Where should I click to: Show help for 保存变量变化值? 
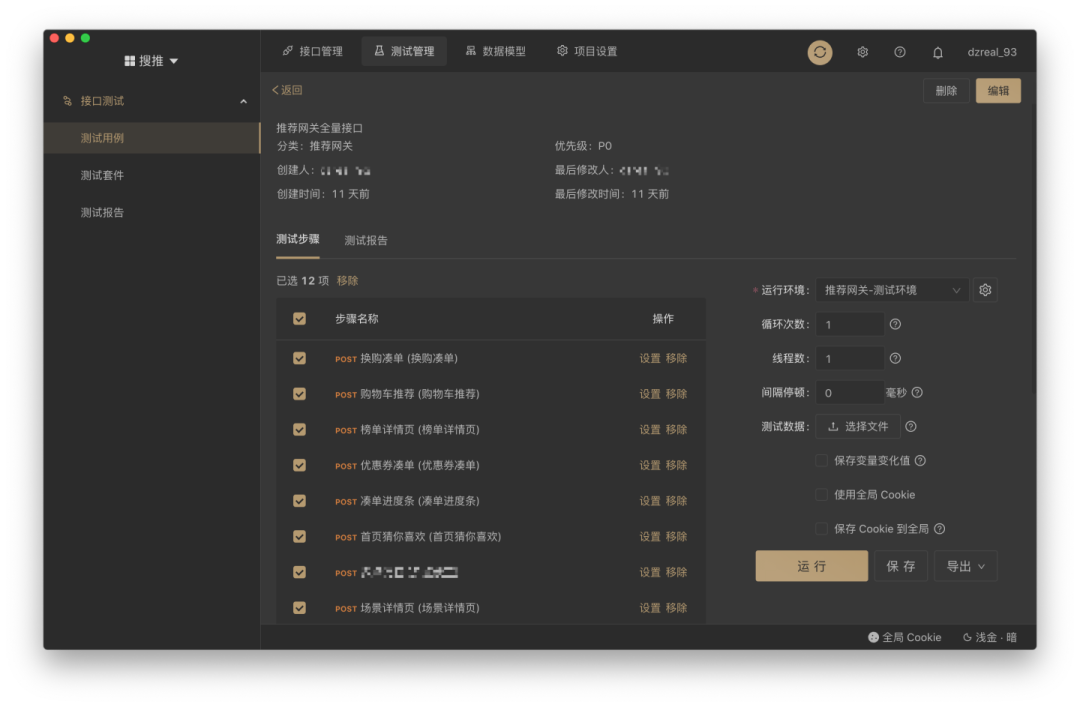920,460
